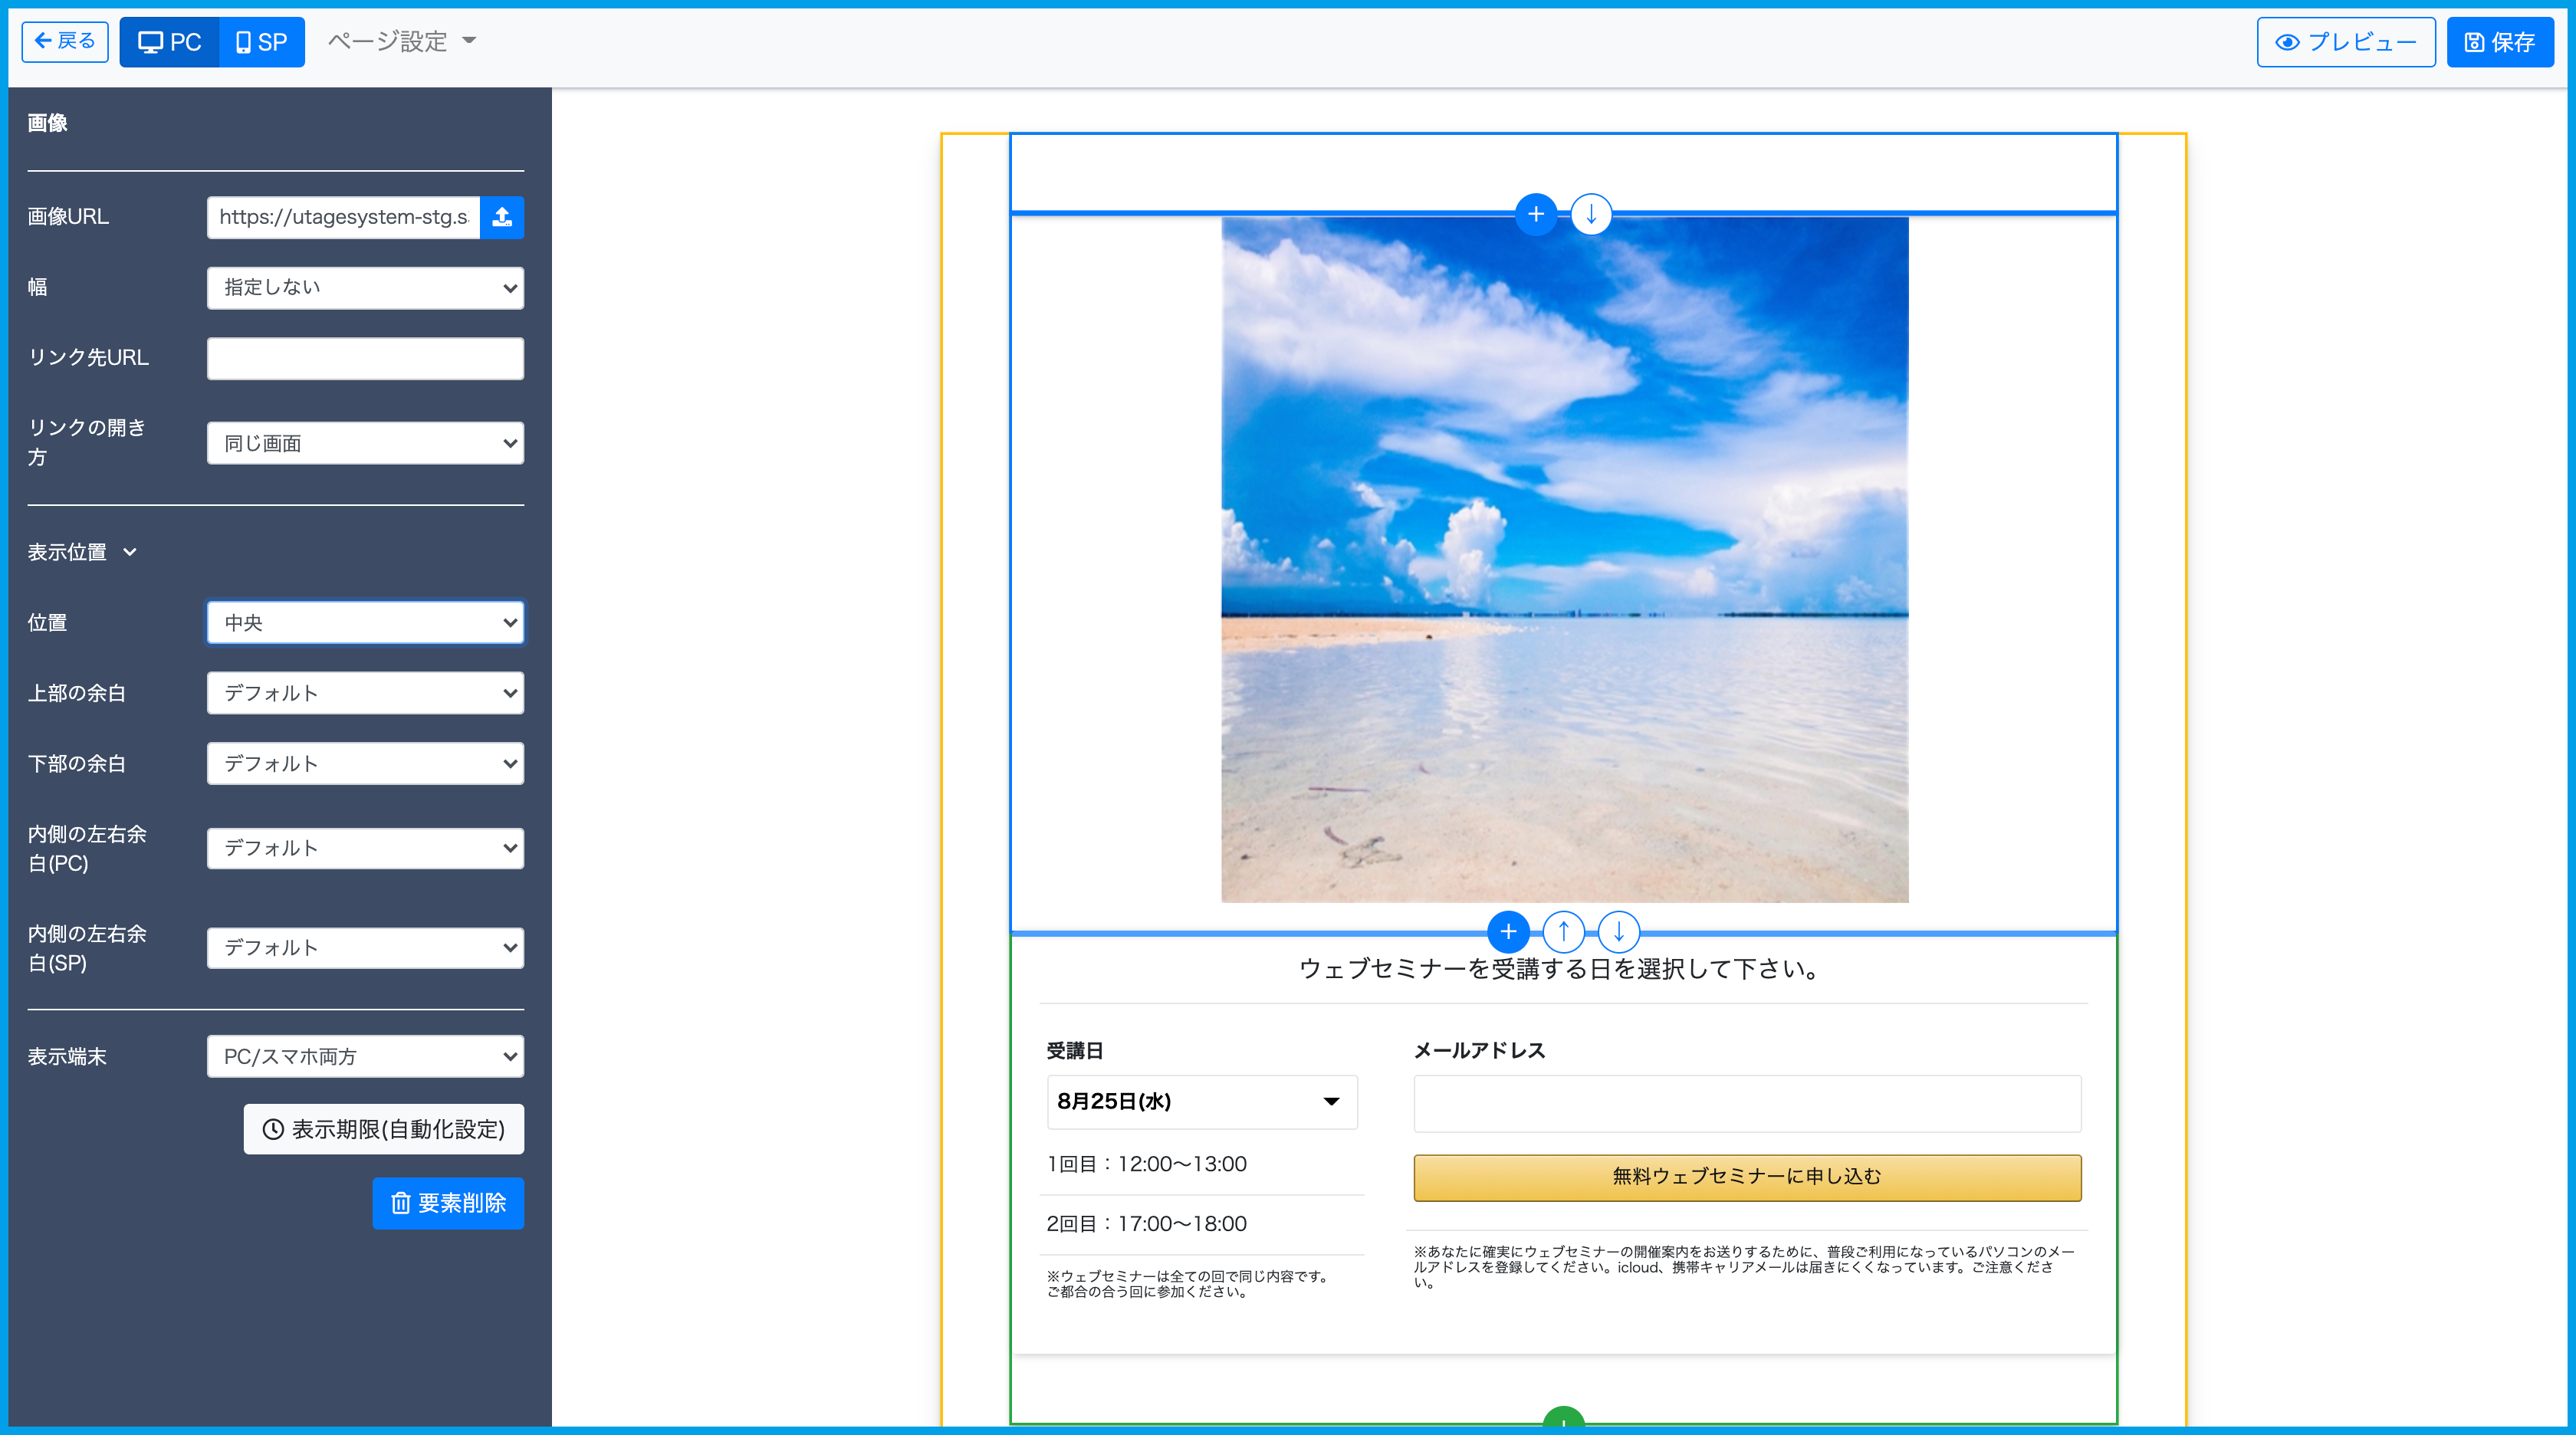Open the 位置 position dropdown set to 中央
Screen dimensions: 2576x1435
(365, 623)
